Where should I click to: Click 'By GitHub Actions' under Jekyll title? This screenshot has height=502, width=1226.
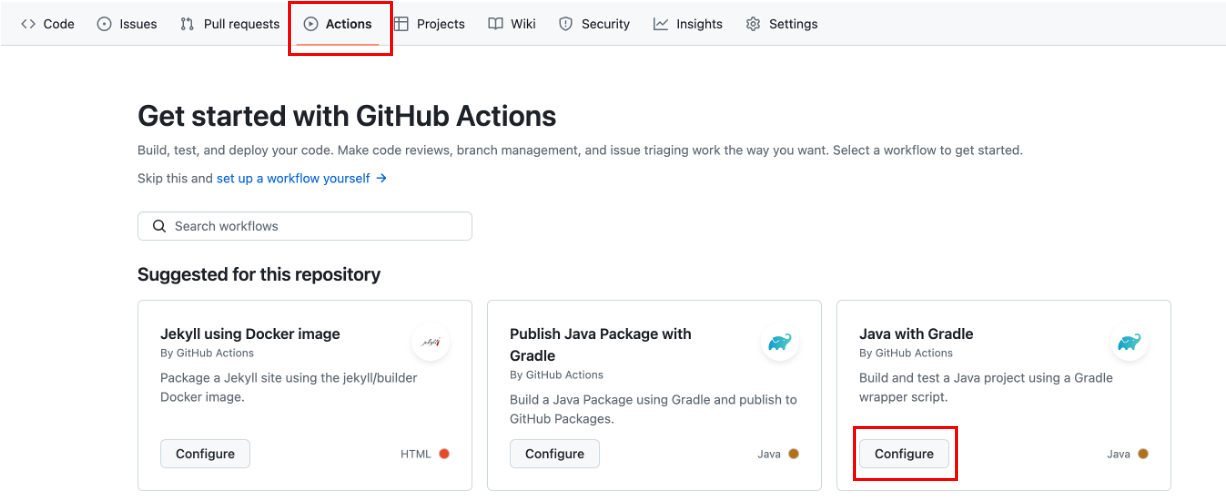(207, 353)
